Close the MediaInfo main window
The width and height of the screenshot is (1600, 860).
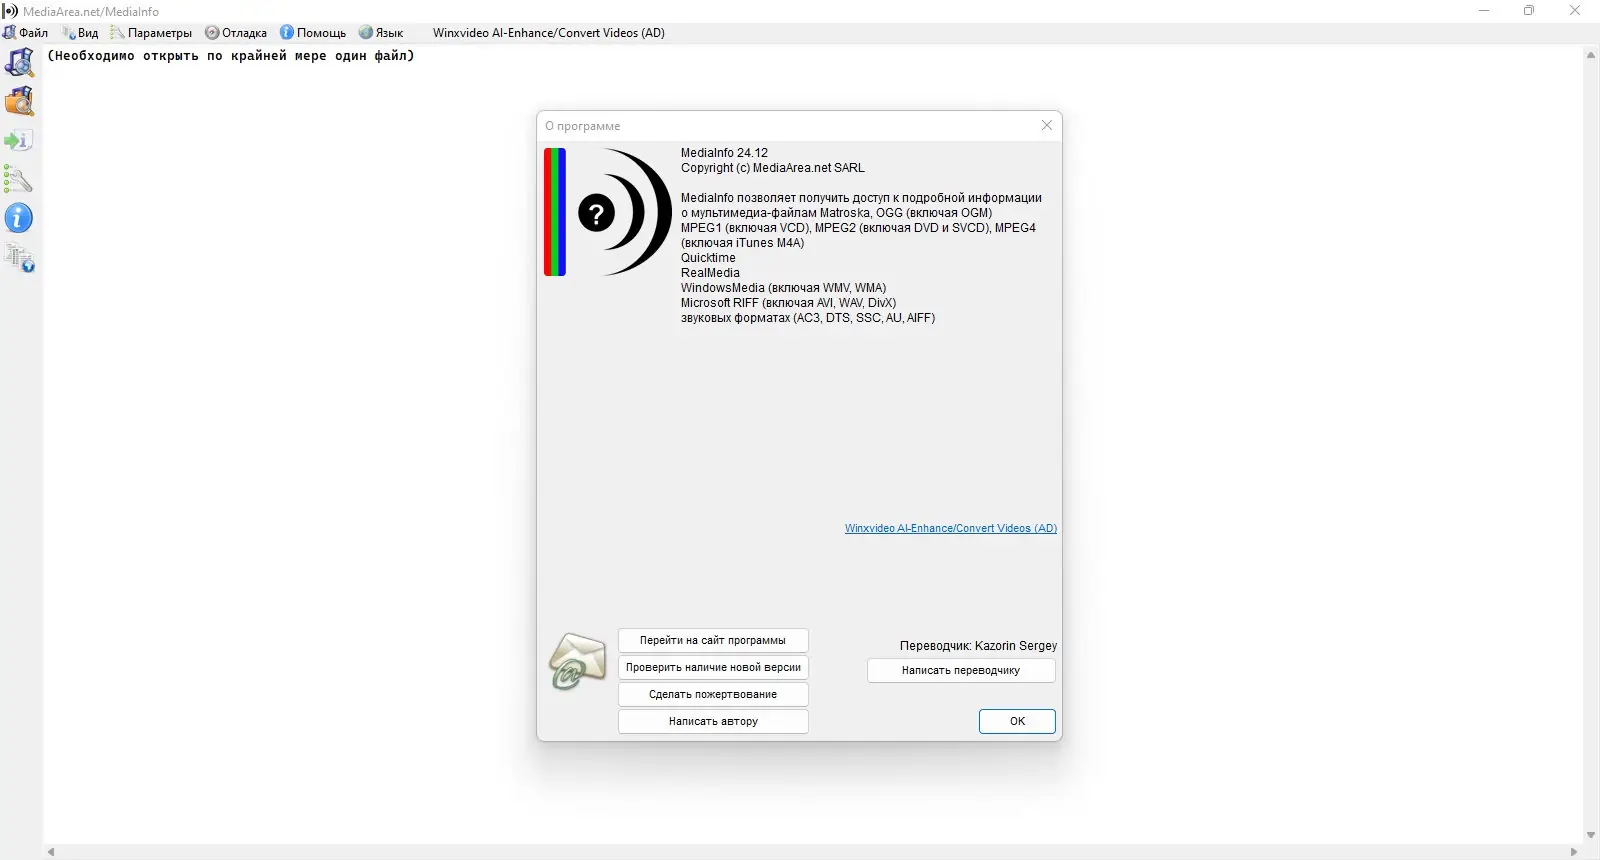(x=1575, y=11)
